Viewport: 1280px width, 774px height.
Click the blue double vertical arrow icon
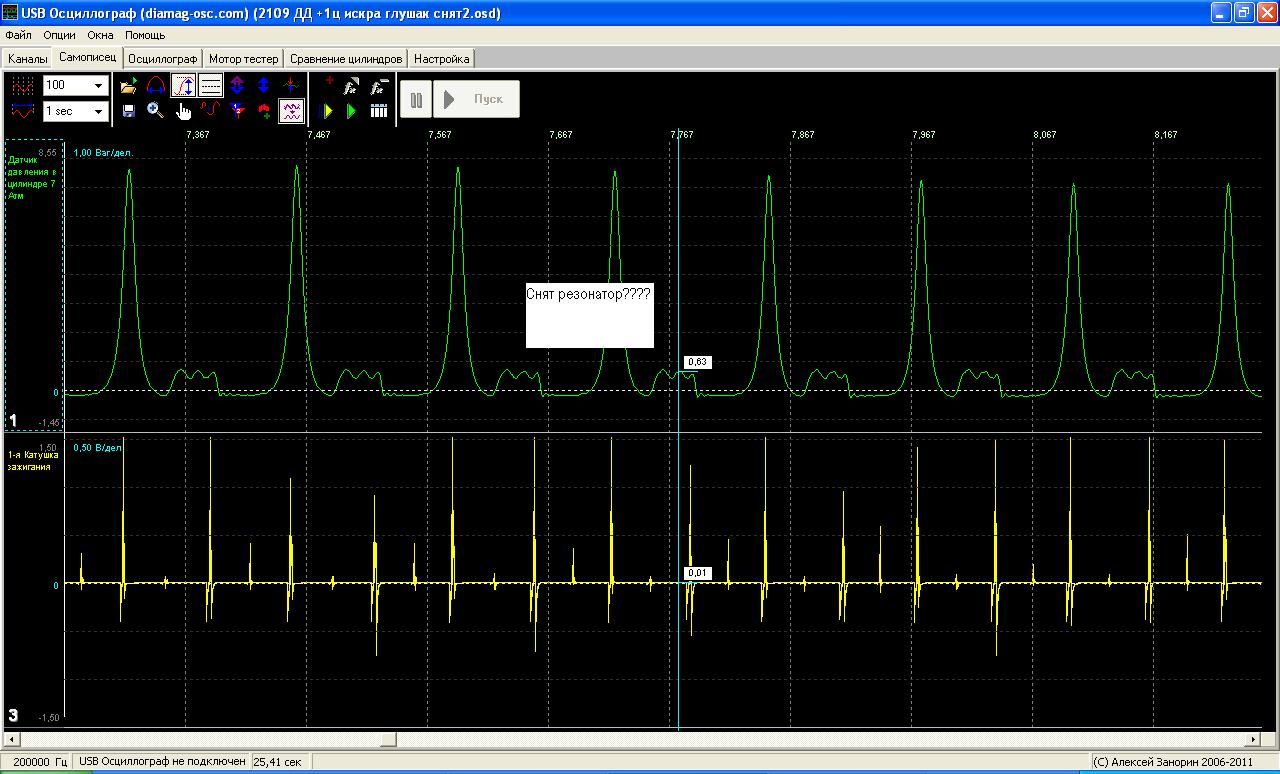click(264, 86)
